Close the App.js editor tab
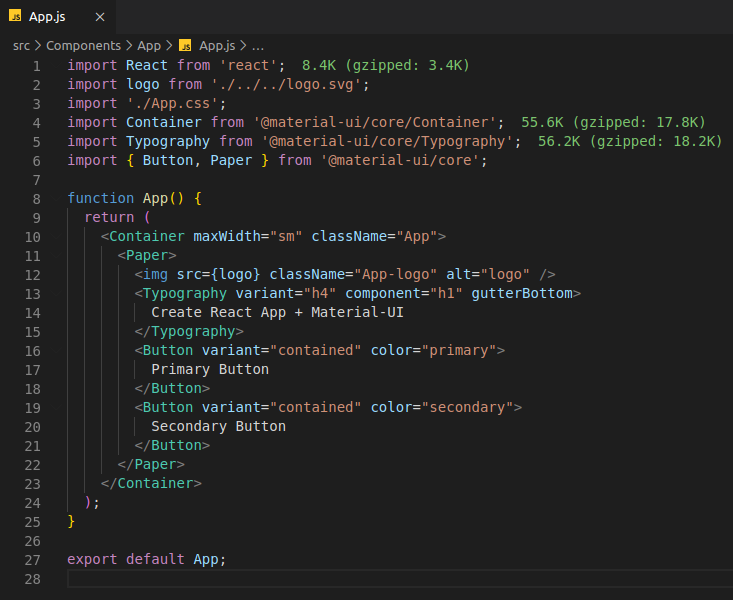 (x=100, y=17)
